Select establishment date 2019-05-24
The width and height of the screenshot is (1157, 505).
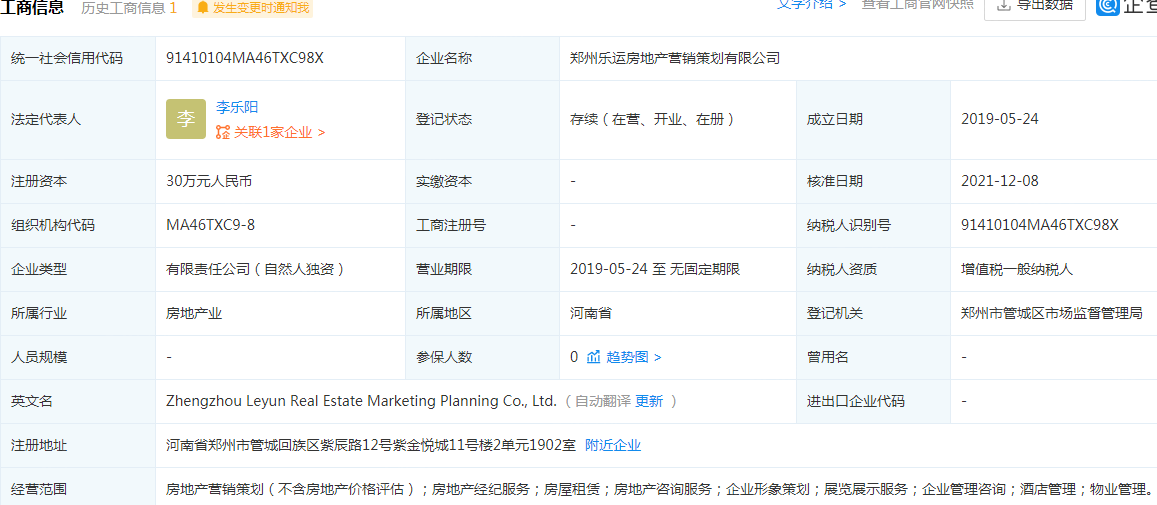pos(1000,120)
